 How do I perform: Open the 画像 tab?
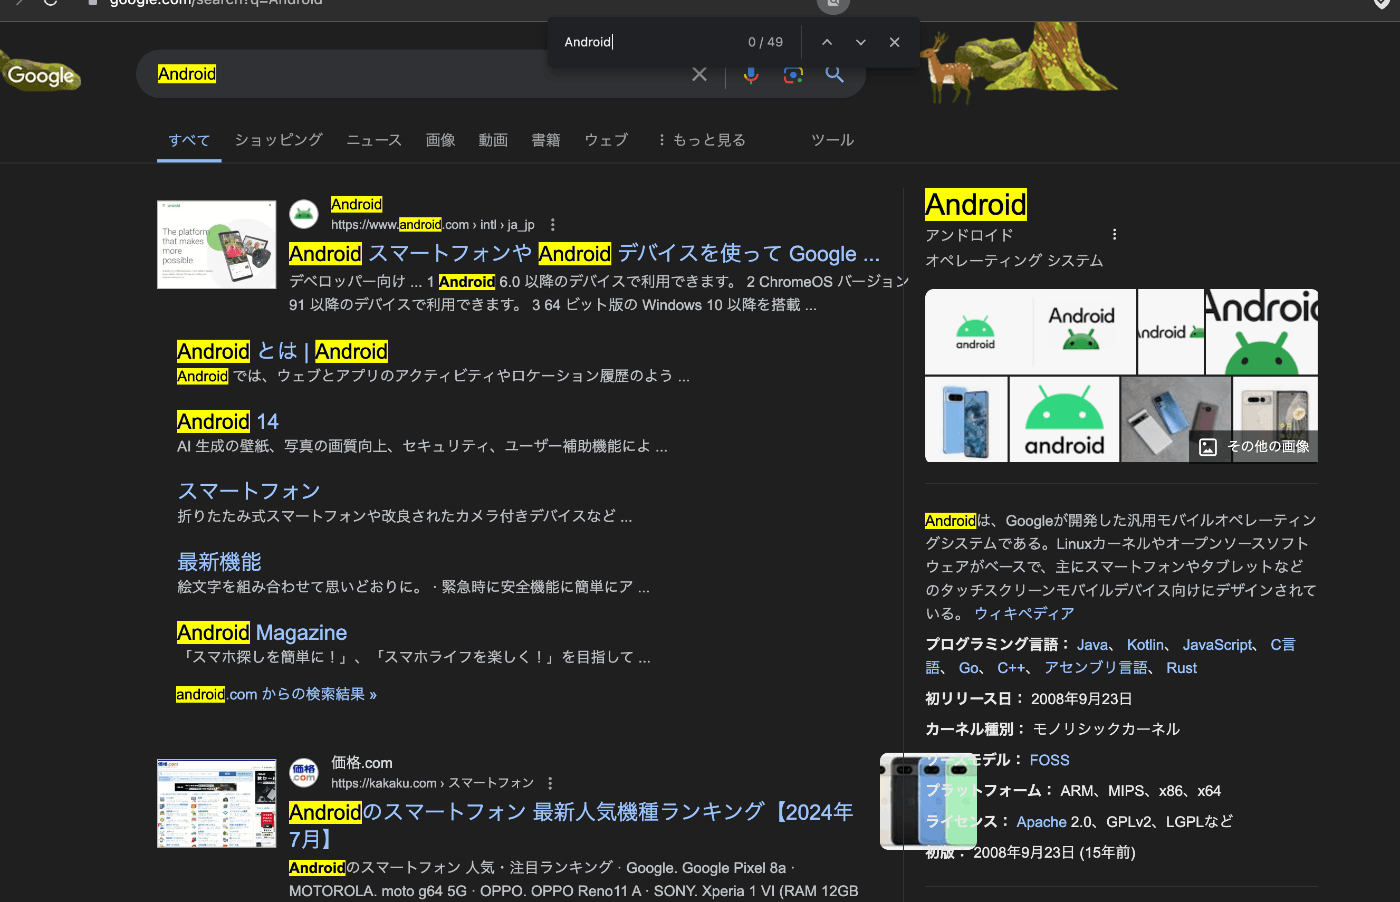(440, 140)
